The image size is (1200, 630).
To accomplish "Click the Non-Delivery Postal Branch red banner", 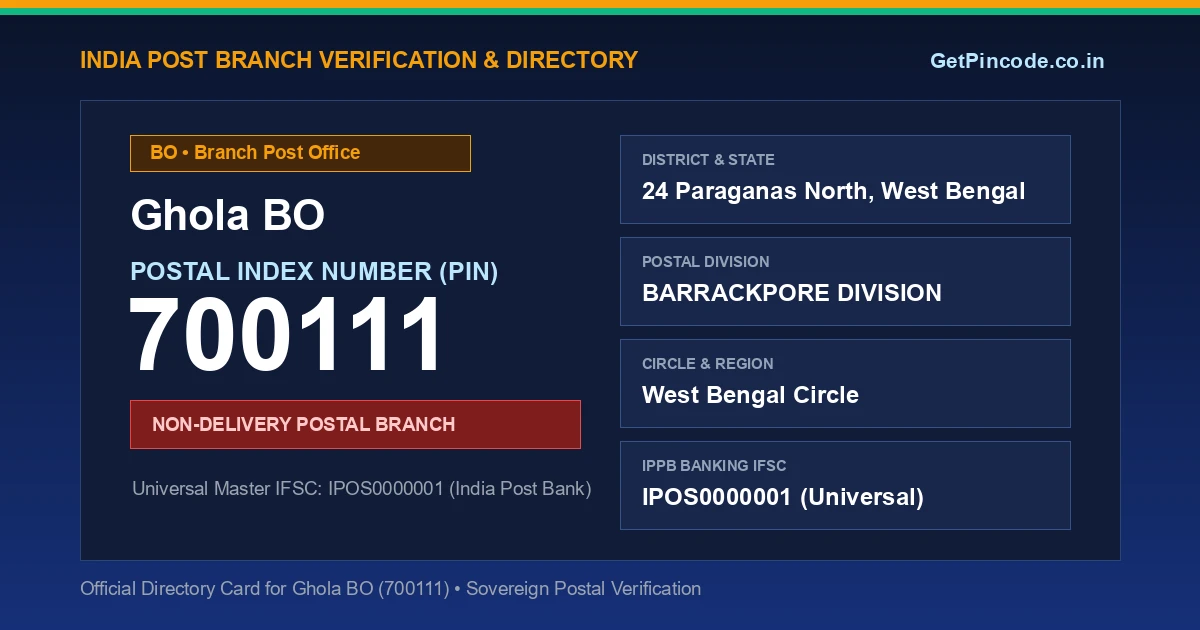I will click(355, 424).
